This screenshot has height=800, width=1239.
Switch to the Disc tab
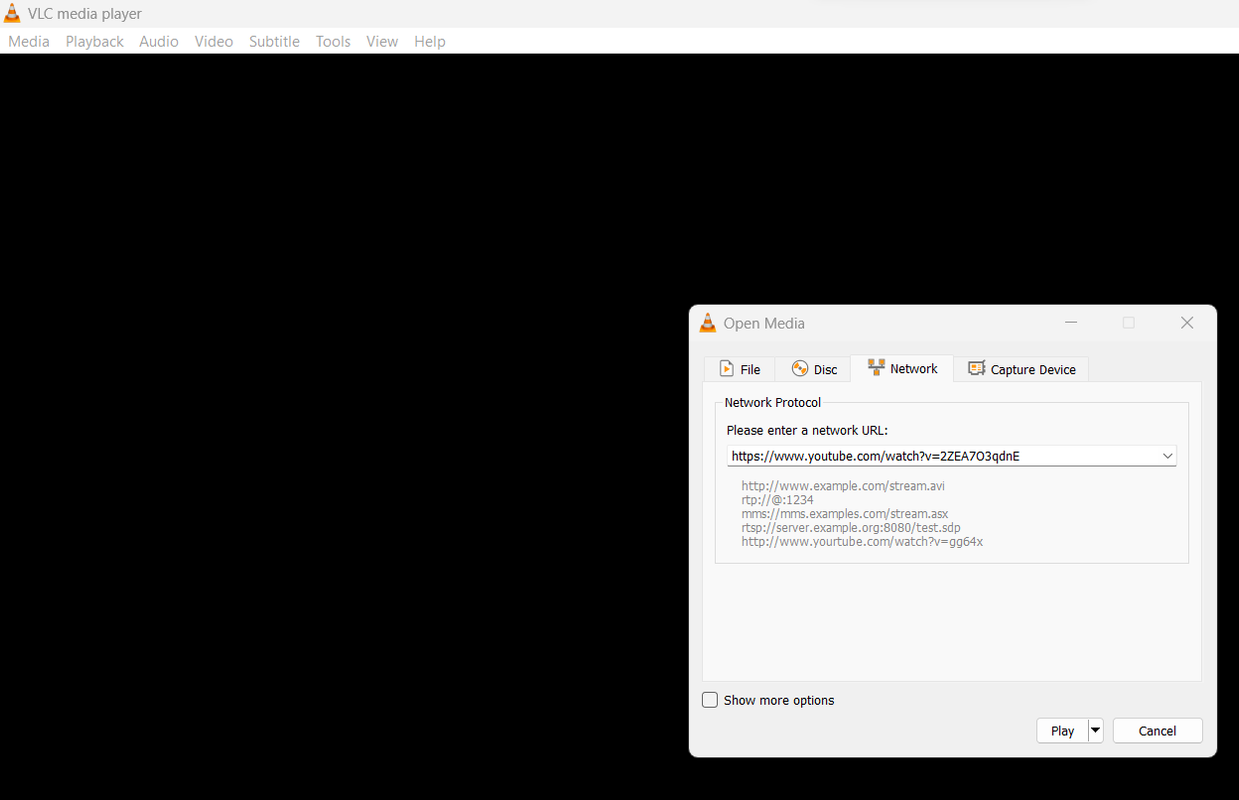pos(814,369)
